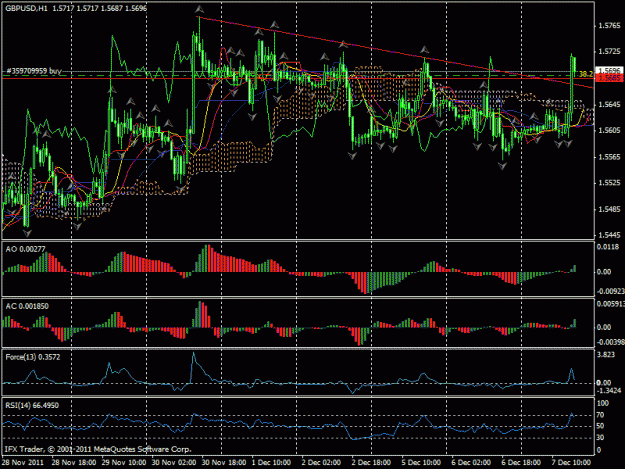Click the 1.5445 price scale value
This screenshot has width=625, height=469.
609,235
